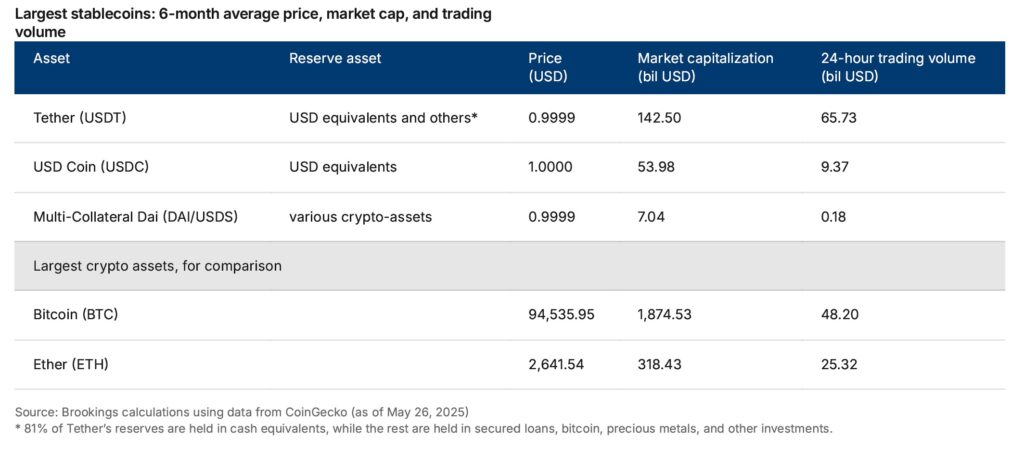
Task: Select the USD Coin (USDC) cell
Action: point(91,167)
